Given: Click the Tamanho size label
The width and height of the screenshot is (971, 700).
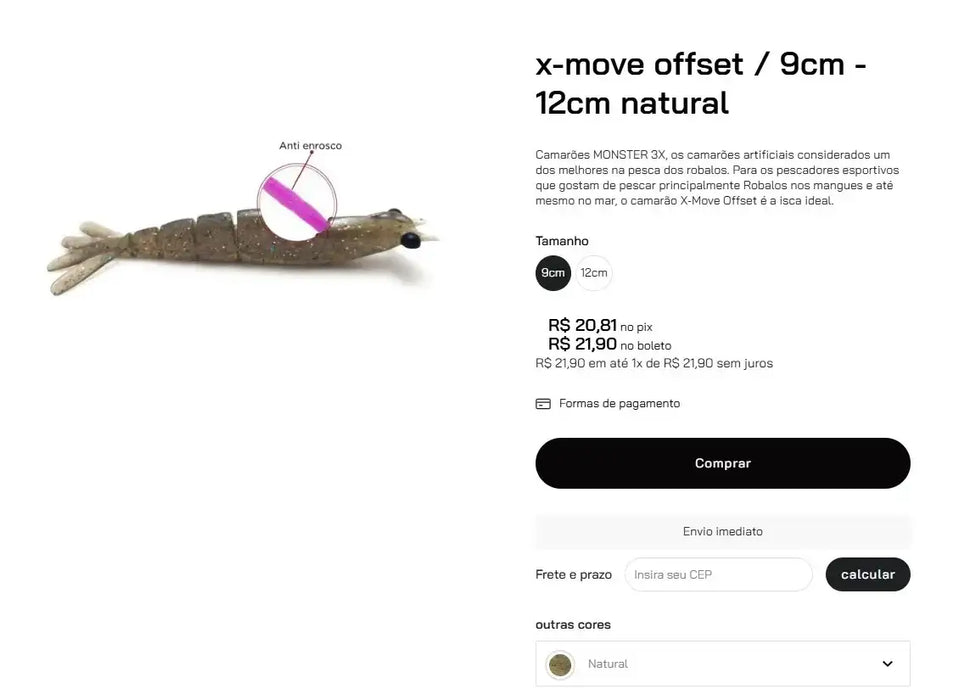Looking at the screenshot, I should (x=562, y=241).
